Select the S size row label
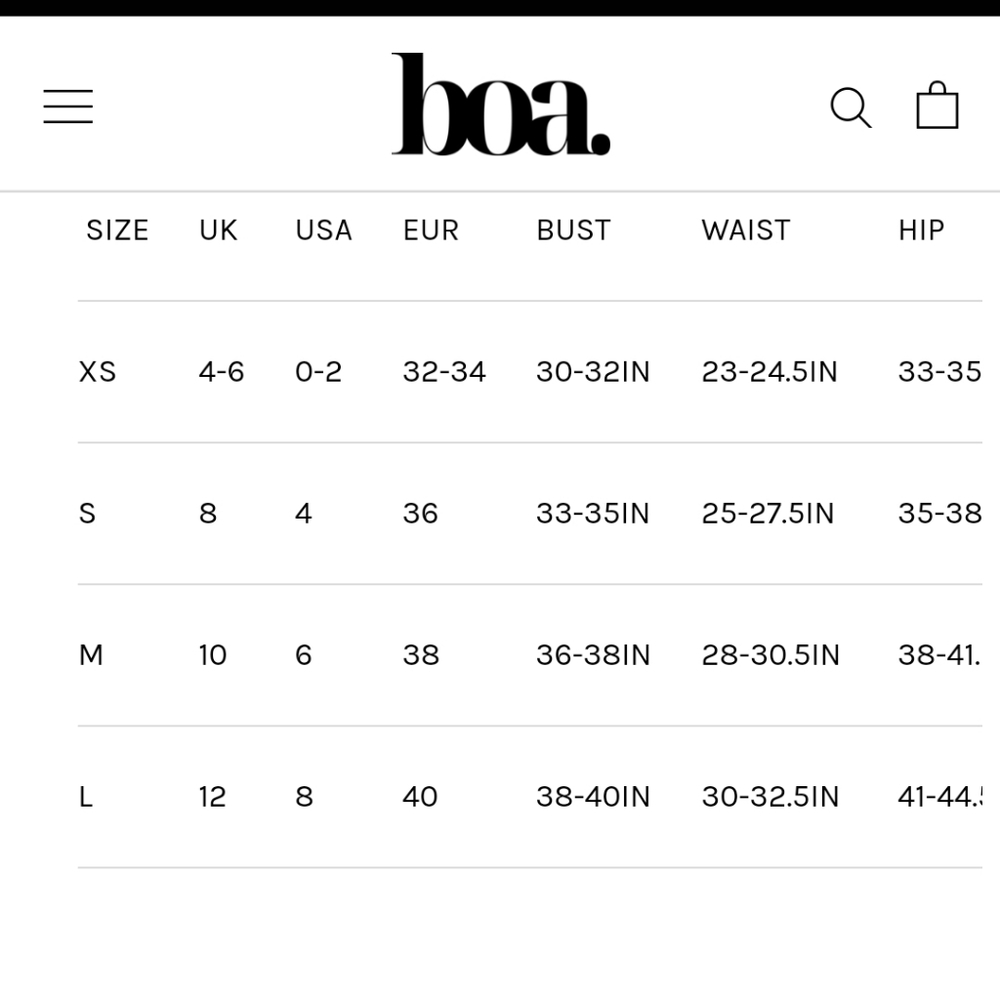 [87, 513]
